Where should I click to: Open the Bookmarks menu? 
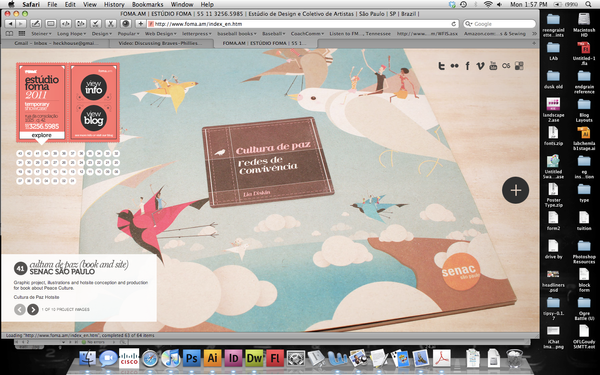coord(147,4)
